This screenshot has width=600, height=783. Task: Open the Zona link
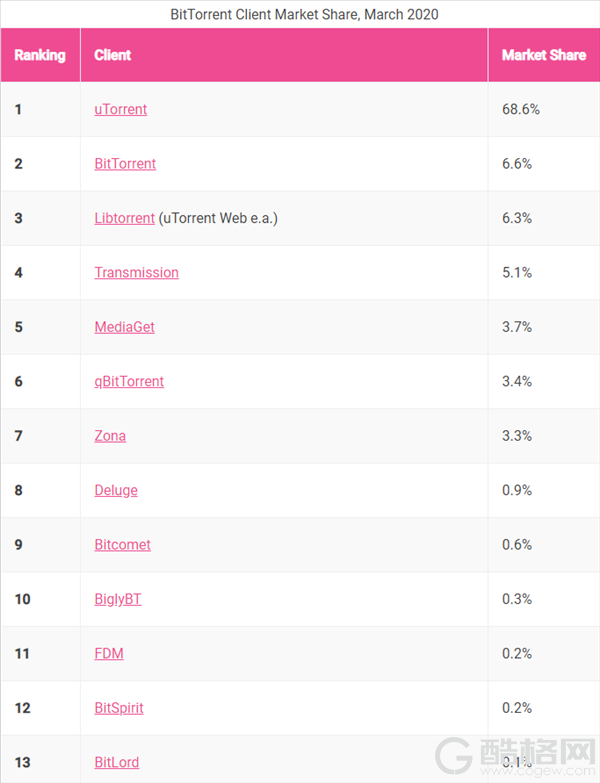(x=110, y=436)
